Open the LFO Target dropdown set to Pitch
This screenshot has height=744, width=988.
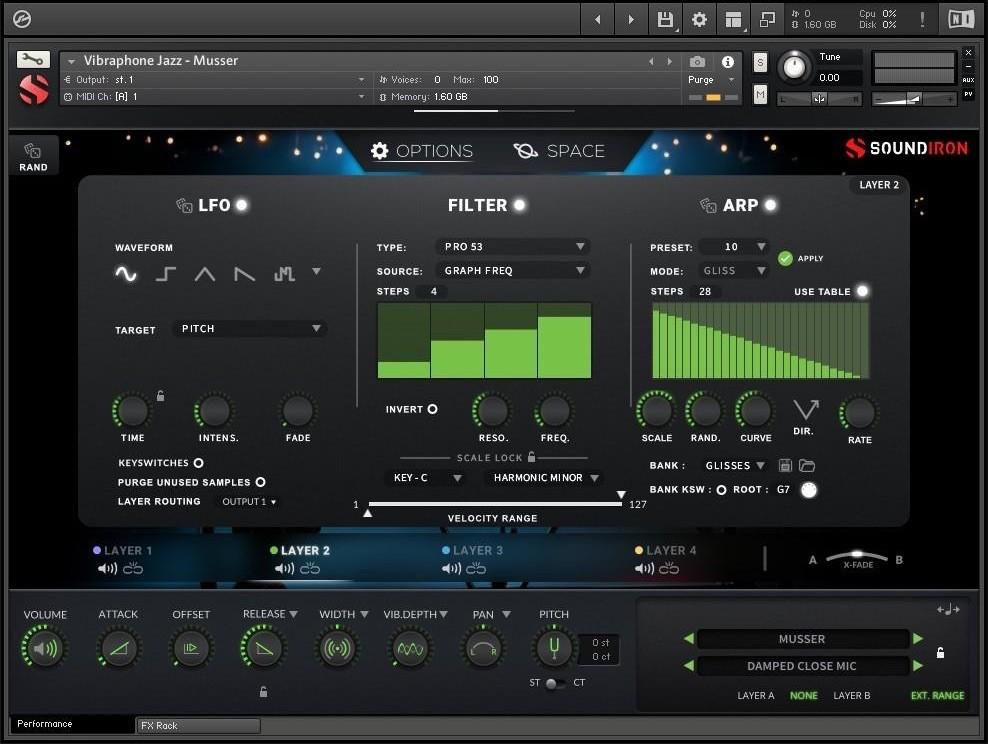coord(249,328)
